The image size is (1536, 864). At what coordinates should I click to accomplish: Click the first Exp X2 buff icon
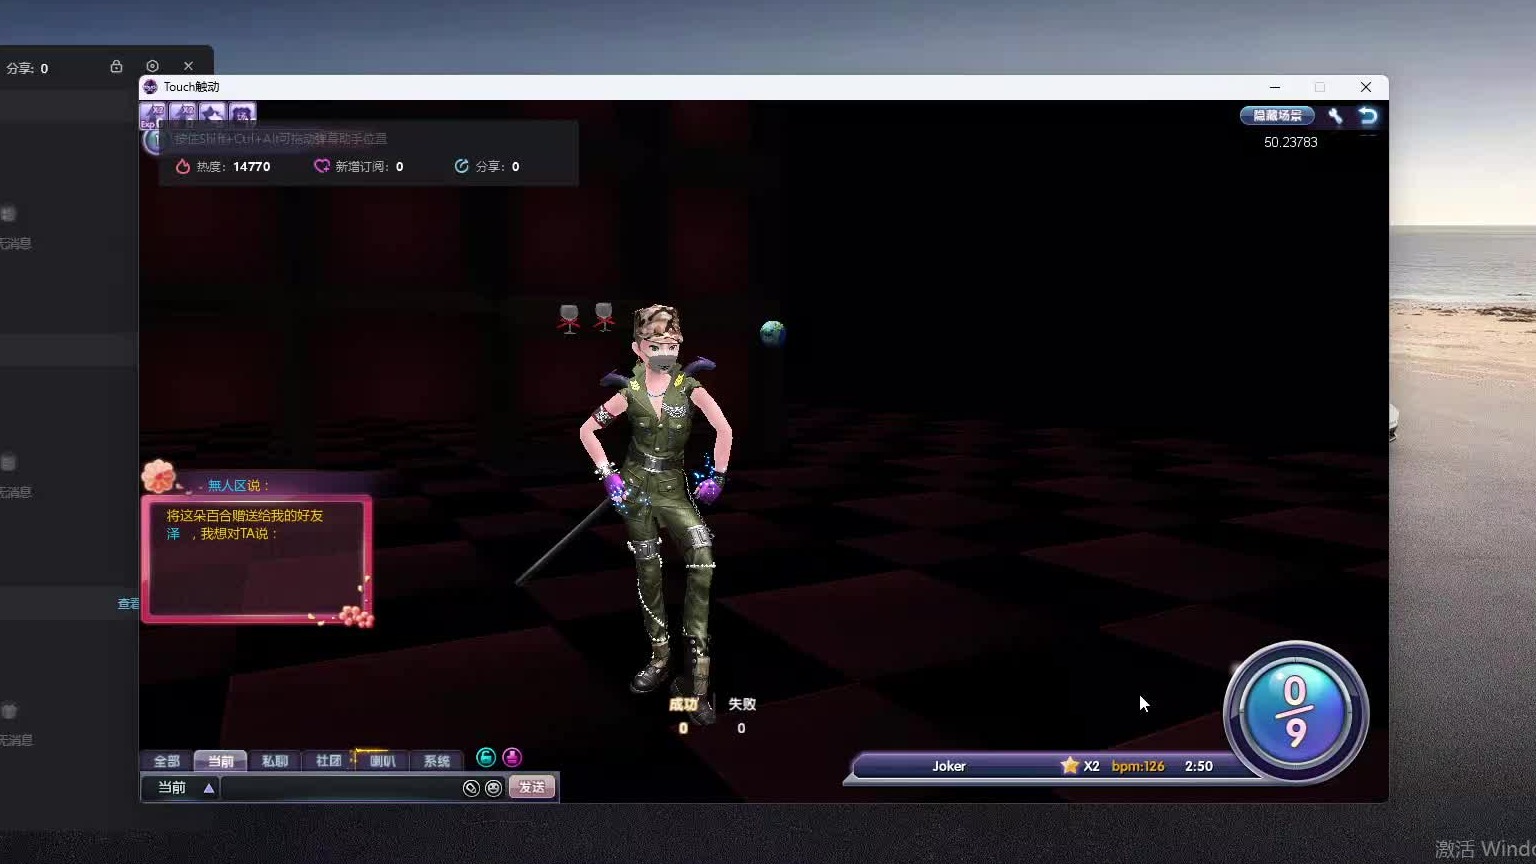point(153,114)
